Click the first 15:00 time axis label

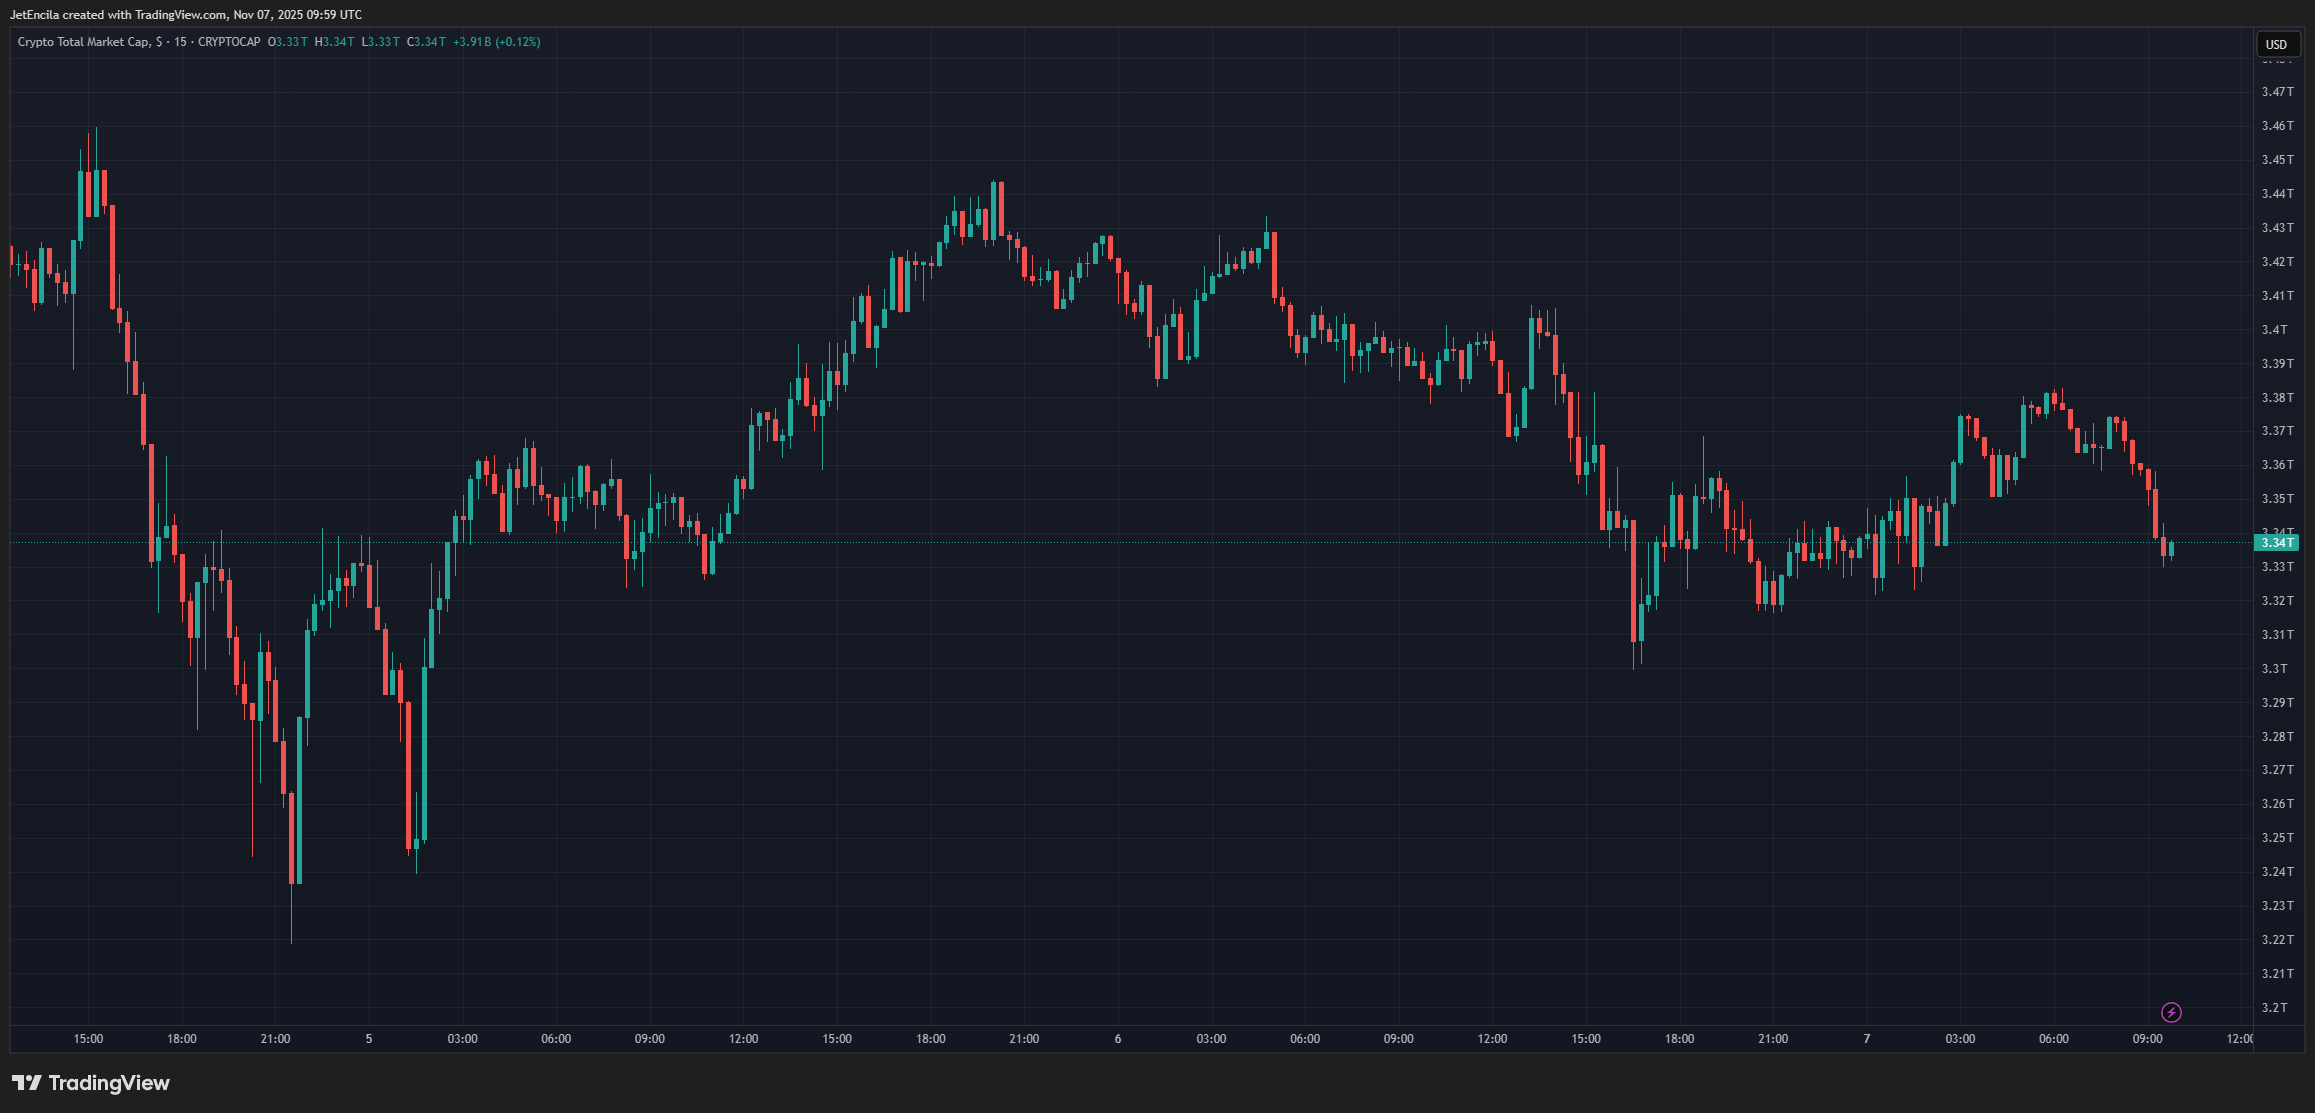pos(88,1039)
